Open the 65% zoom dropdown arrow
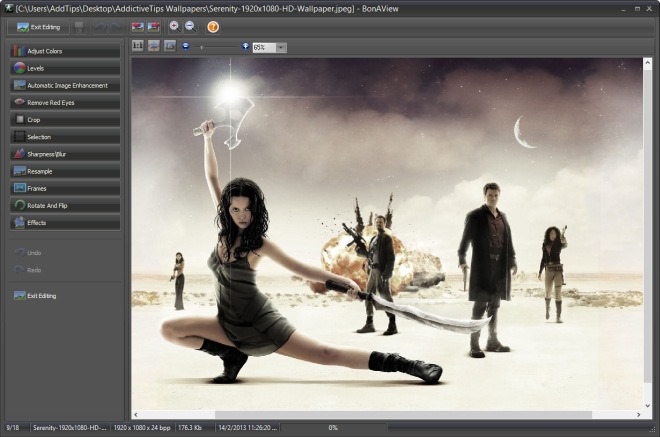 (281, 48)
